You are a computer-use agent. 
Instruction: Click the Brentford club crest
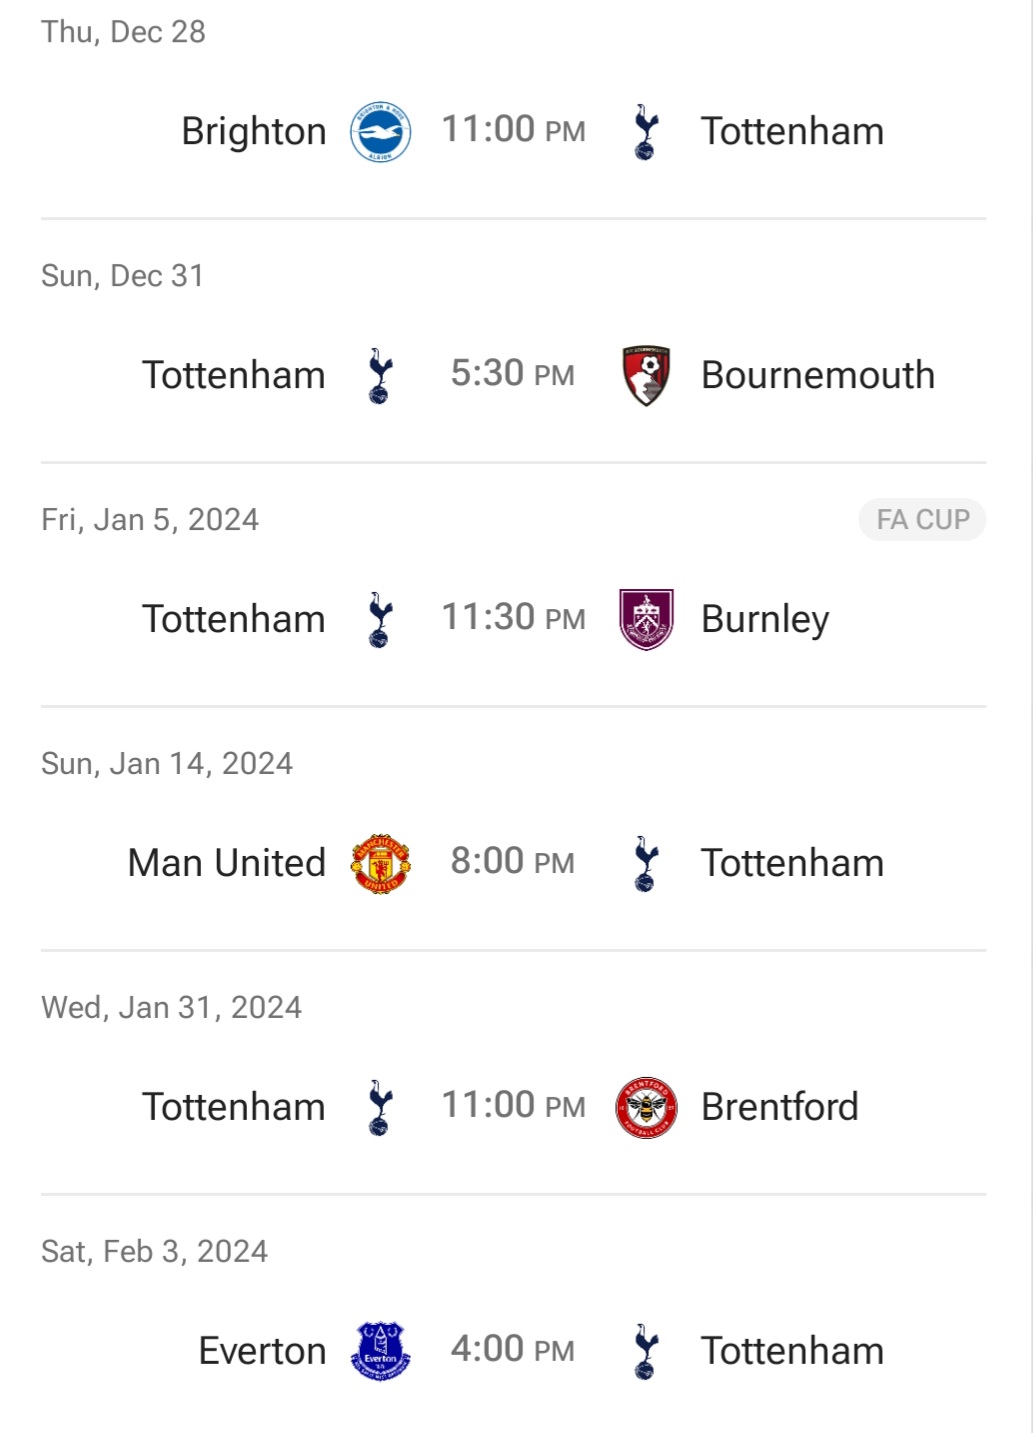tap(646, 1108)
